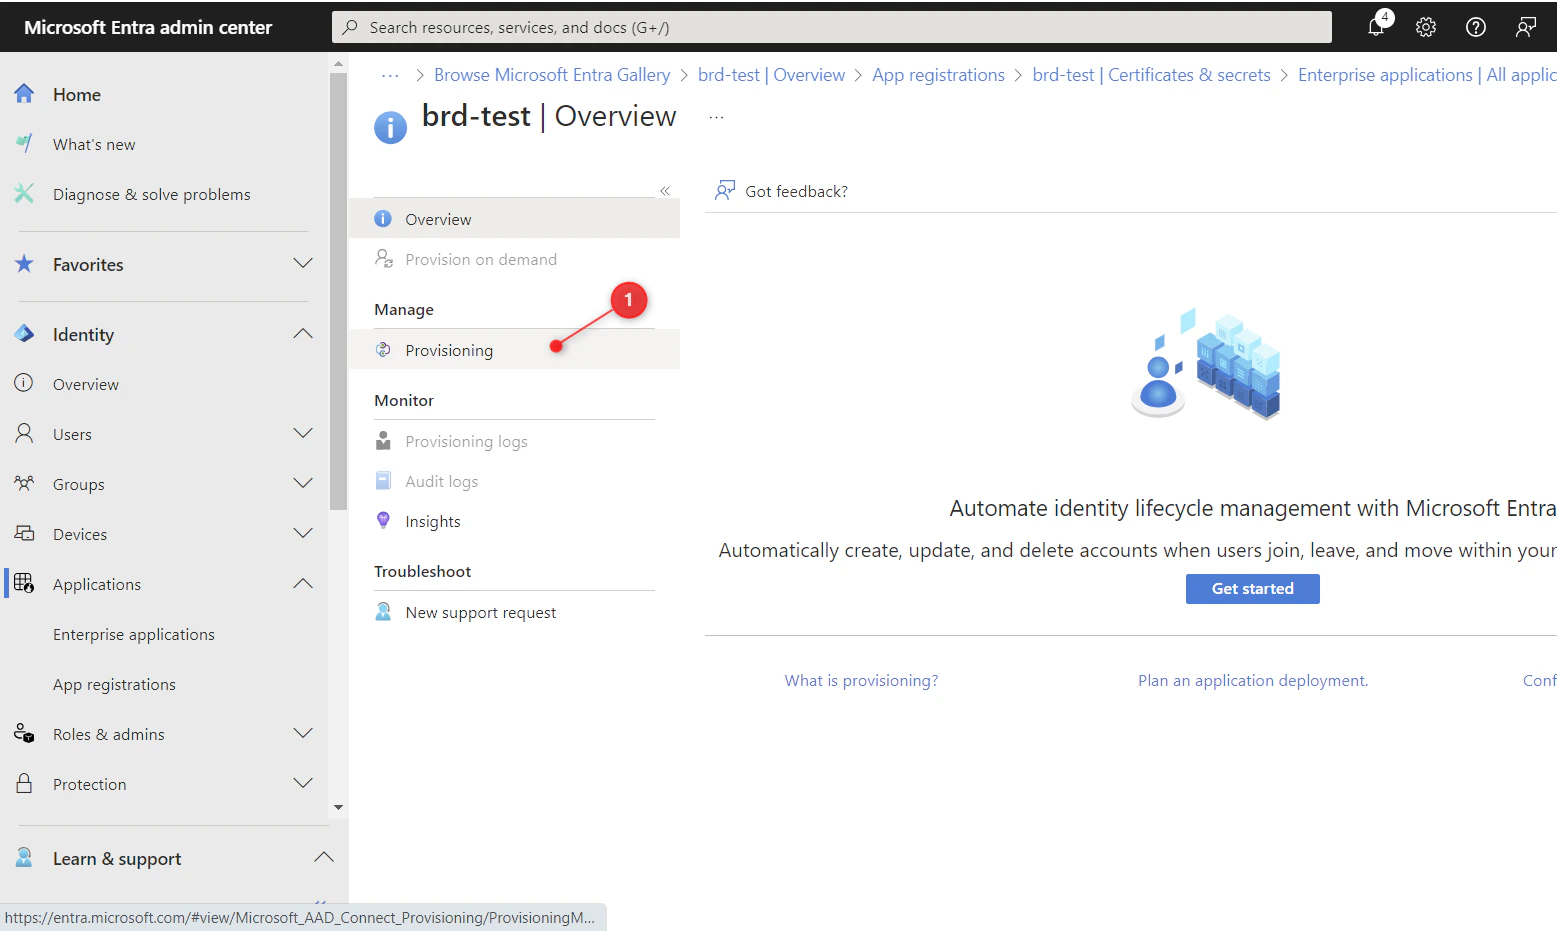Click the Favorites star icon

tap(24, 264)
